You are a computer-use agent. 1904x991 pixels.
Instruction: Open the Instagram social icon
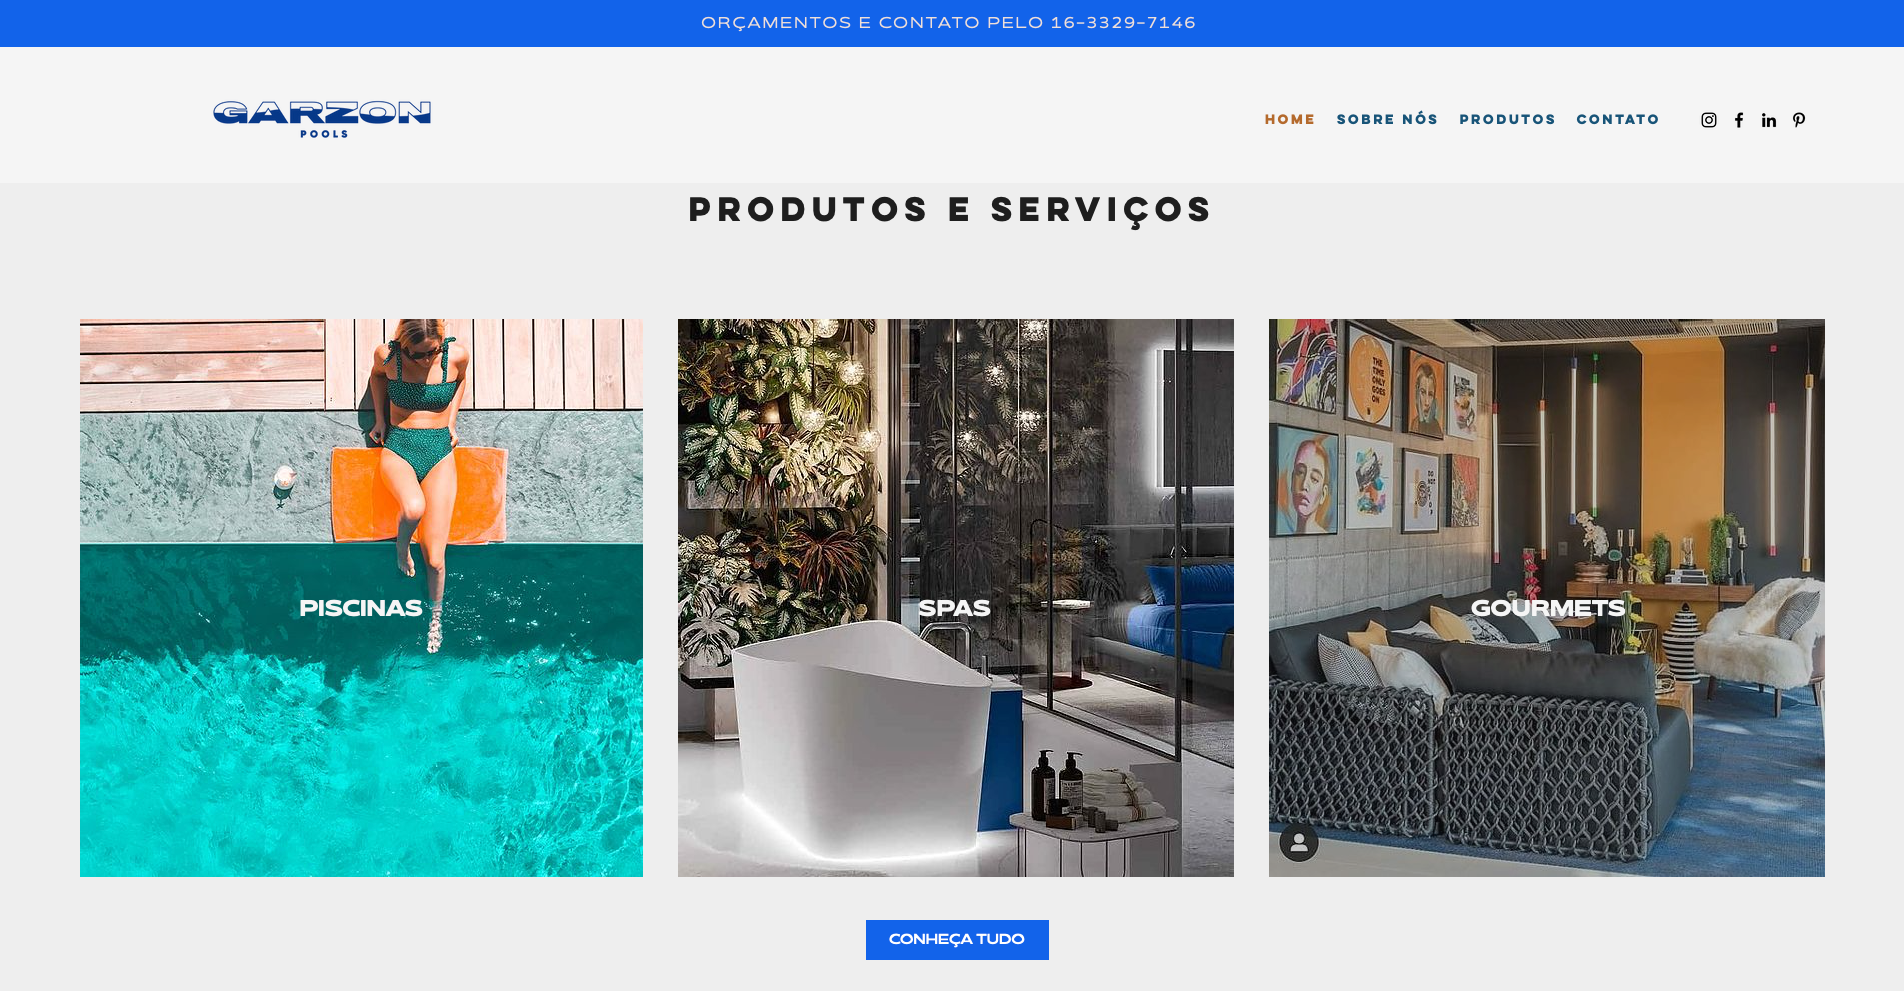tap(1709, 120)
